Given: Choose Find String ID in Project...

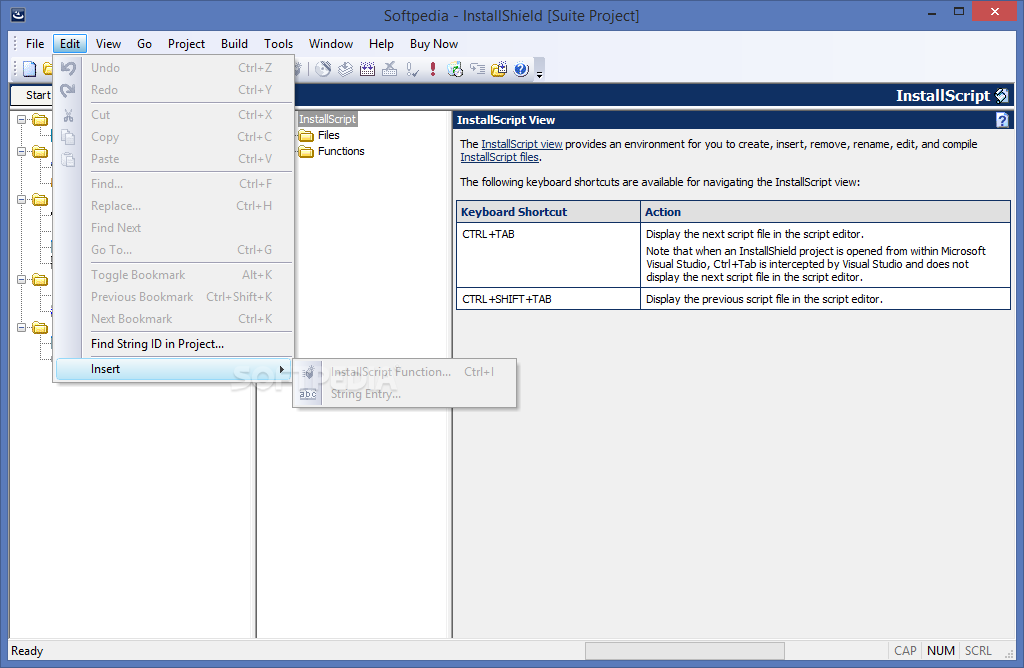Looking at the screenshot, I should click(174, 344).
